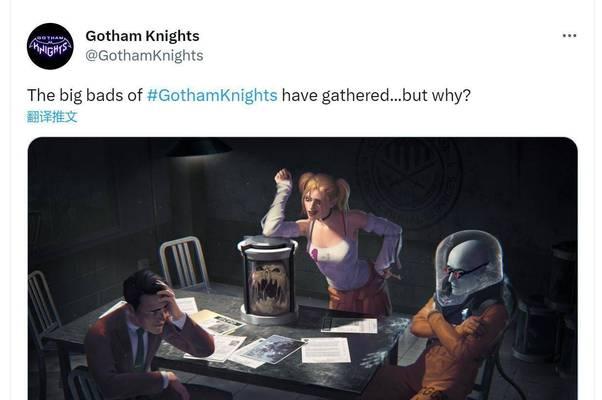Click the photograph lying on the table
Image resolution: width=602 pixels, height=400 pixels.
269,349
